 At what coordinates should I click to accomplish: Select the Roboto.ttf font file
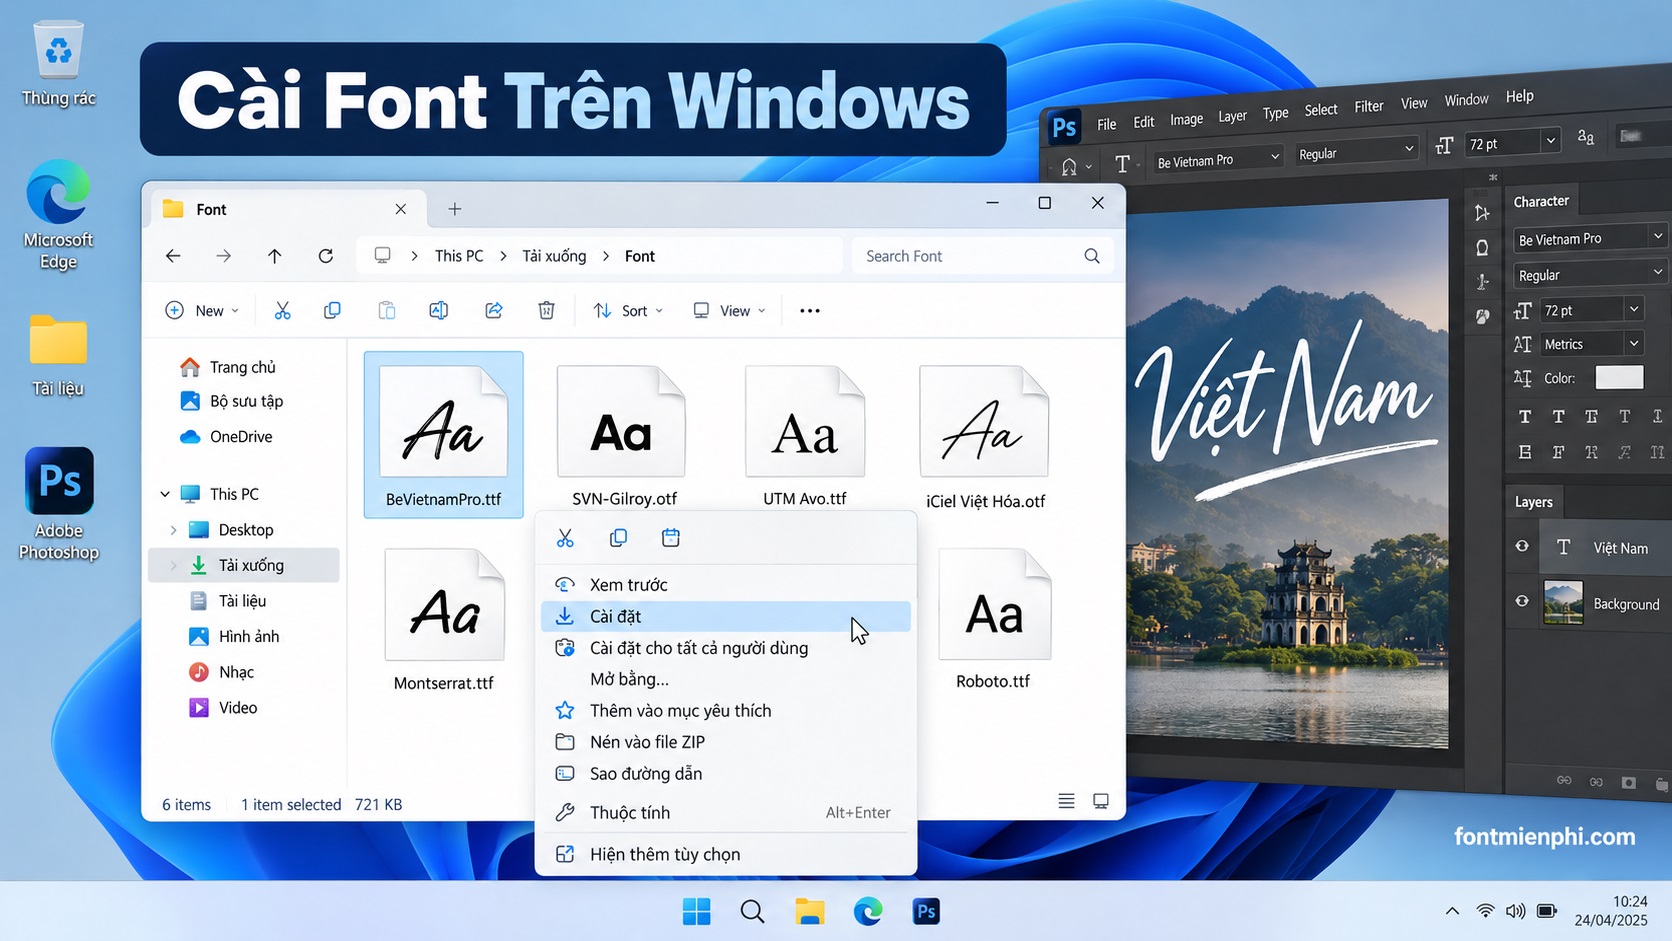[993, 621]
